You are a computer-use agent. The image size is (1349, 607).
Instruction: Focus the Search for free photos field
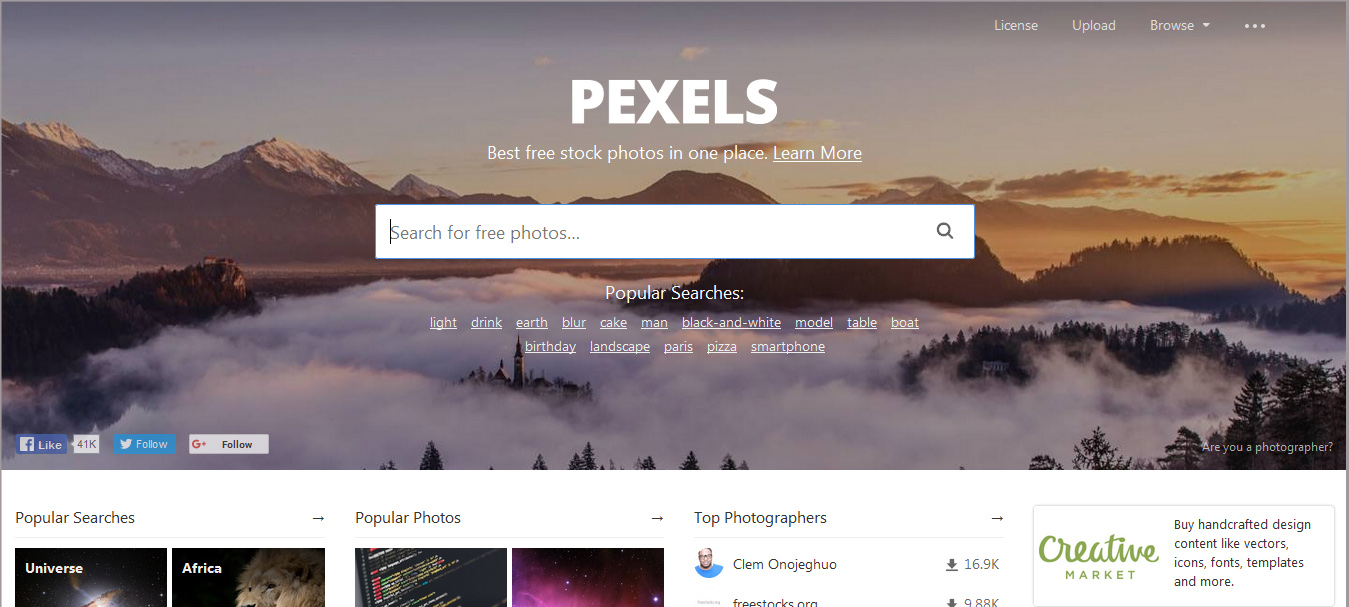(655, 232)
